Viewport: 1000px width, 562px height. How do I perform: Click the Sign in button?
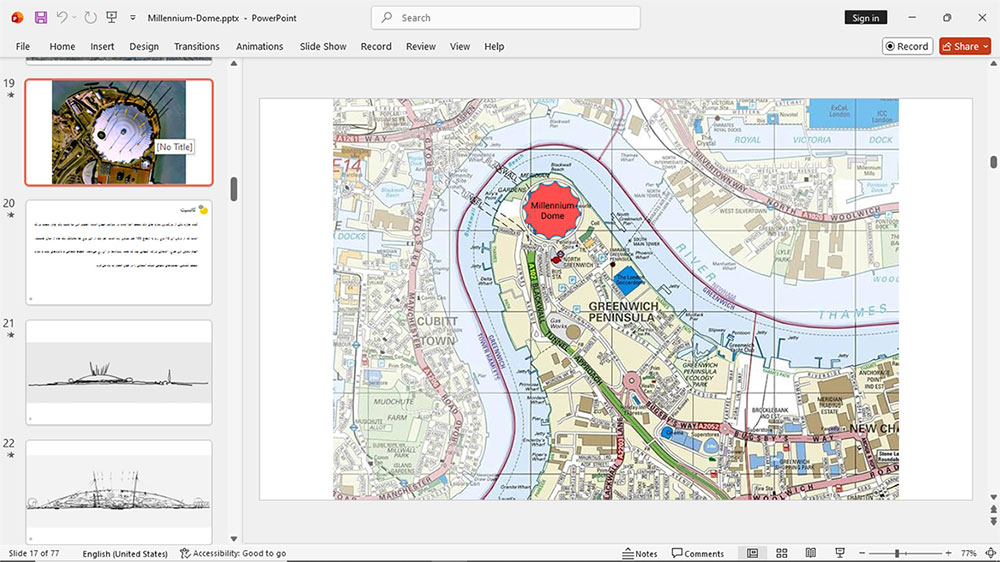coord(865,18)
